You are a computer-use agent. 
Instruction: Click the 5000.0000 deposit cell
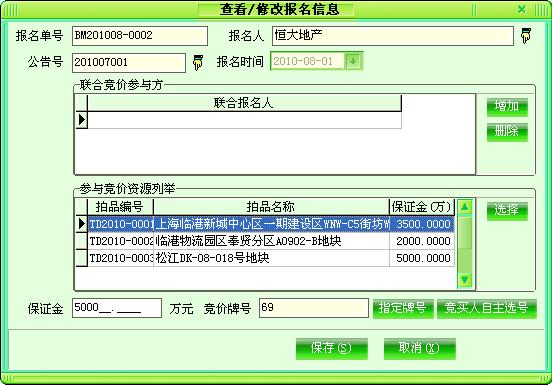coord(422,258)
